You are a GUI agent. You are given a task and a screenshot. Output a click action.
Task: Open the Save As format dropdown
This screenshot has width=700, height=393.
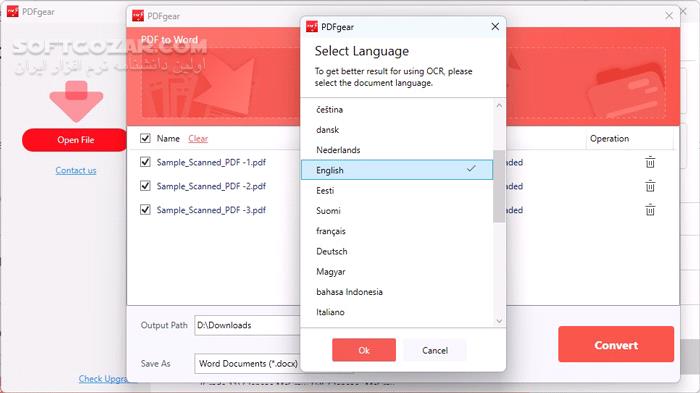tap(248, 364)
